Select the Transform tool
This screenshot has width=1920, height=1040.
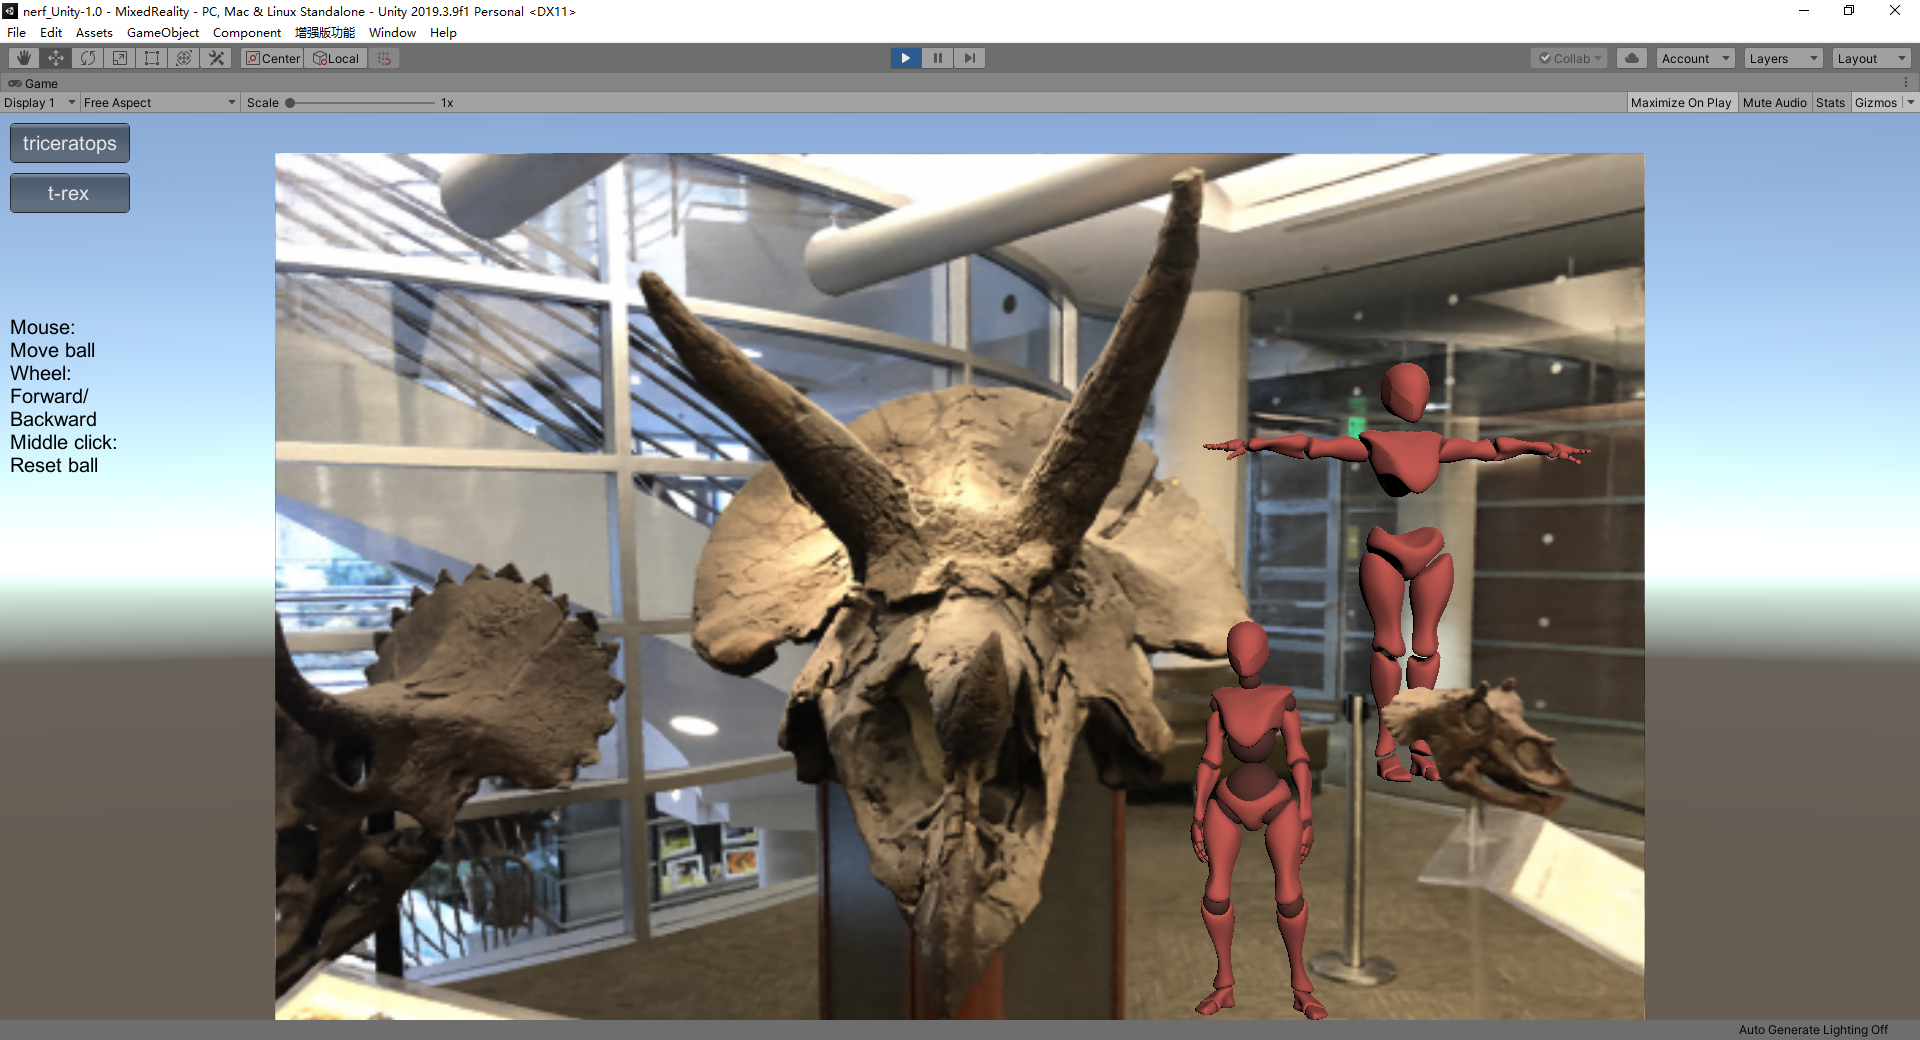pyautogui.click(x=183, y=57)
